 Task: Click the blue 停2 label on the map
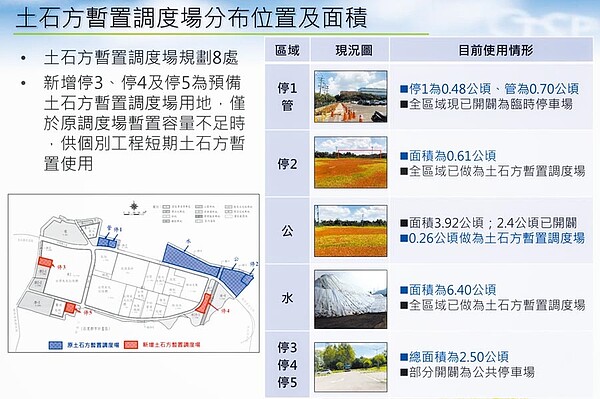tap(254, 264)
